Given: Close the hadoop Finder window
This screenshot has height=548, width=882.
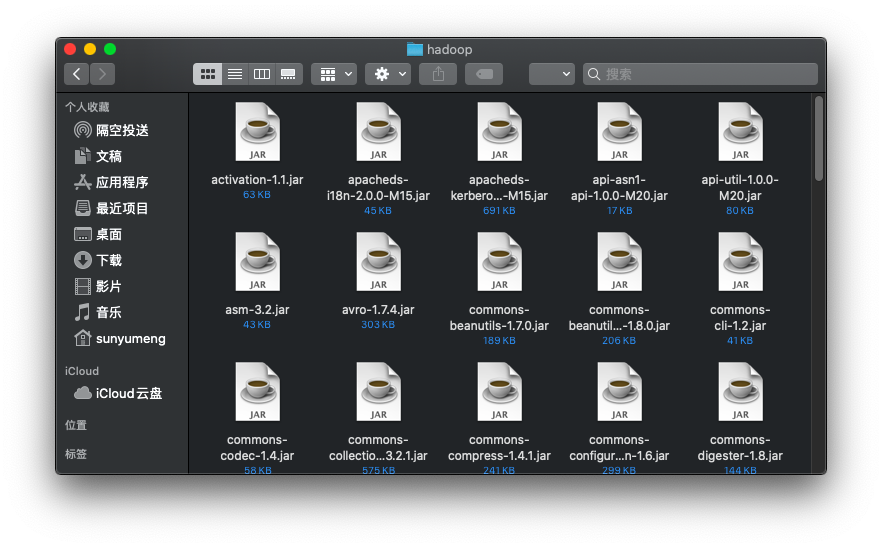Looking at the screenshot, I should (70, 50).
